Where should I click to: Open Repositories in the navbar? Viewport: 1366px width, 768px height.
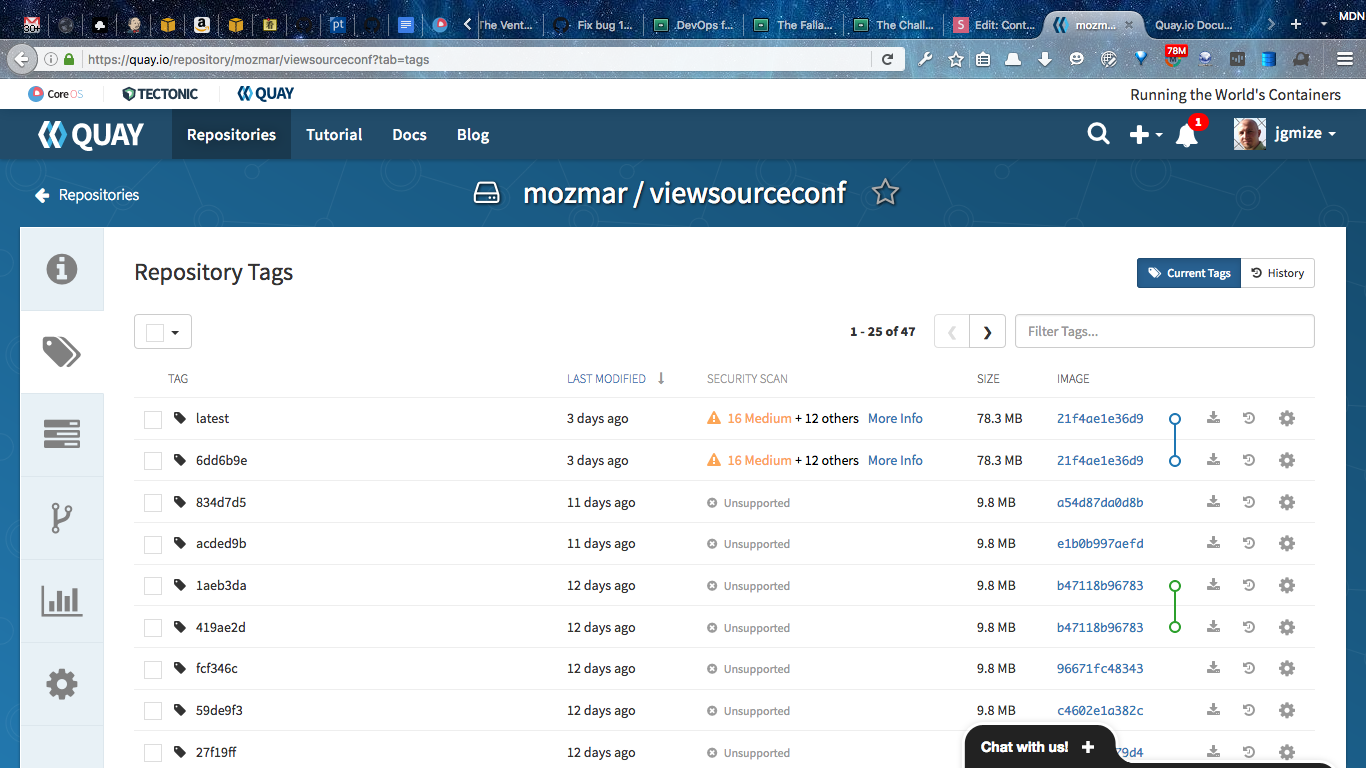tap(231, 134)
